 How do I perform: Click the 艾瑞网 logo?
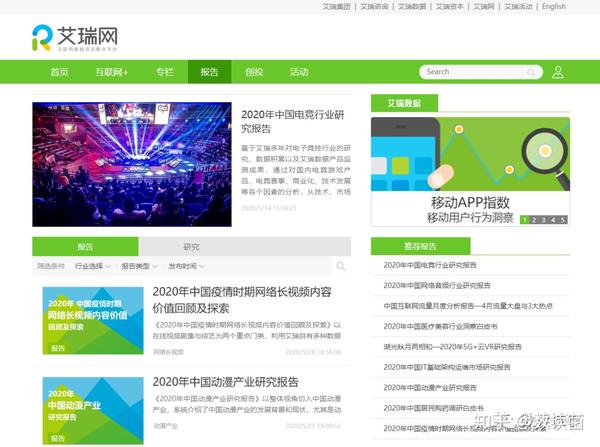pos(75,38)
